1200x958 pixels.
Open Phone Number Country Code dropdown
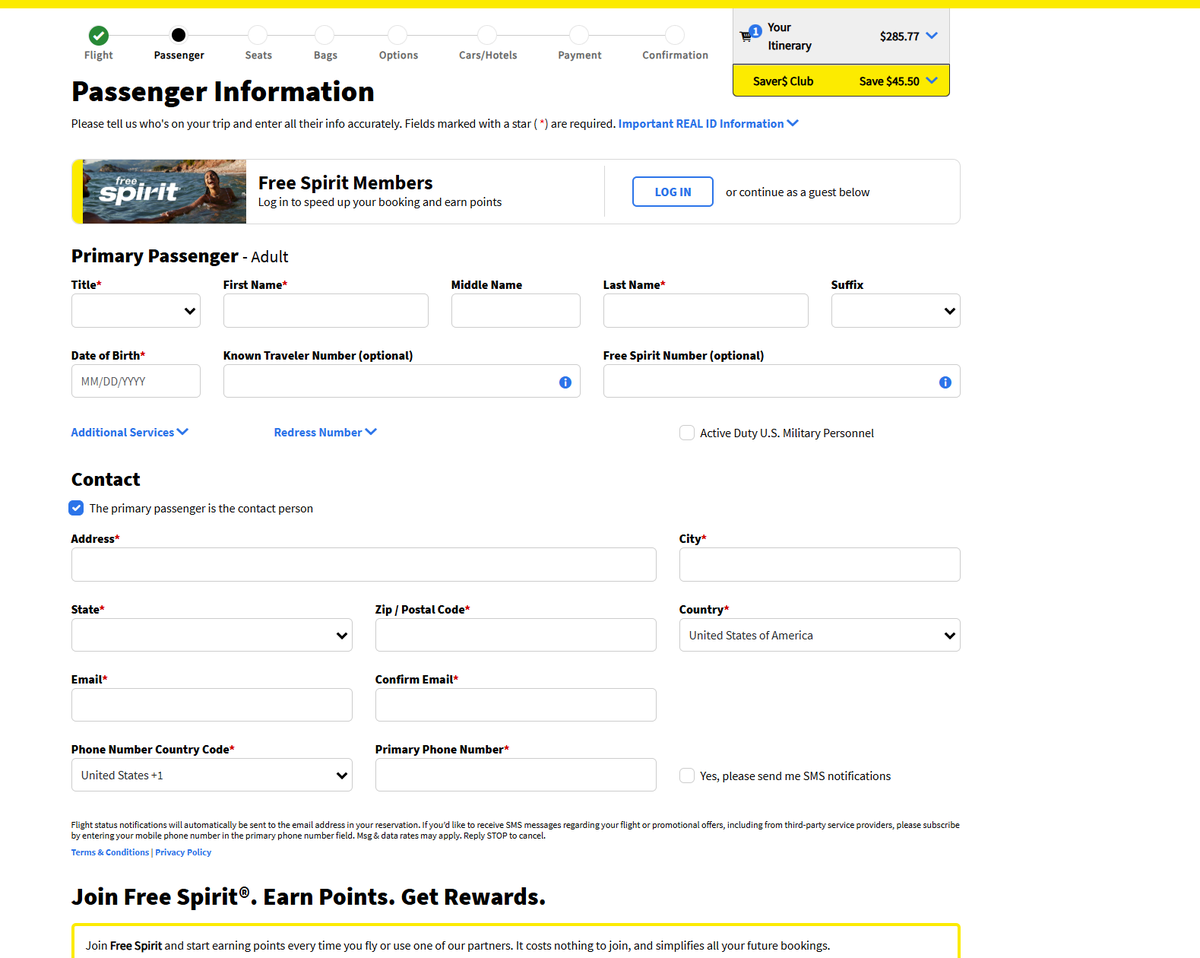[x=212, y=775]
